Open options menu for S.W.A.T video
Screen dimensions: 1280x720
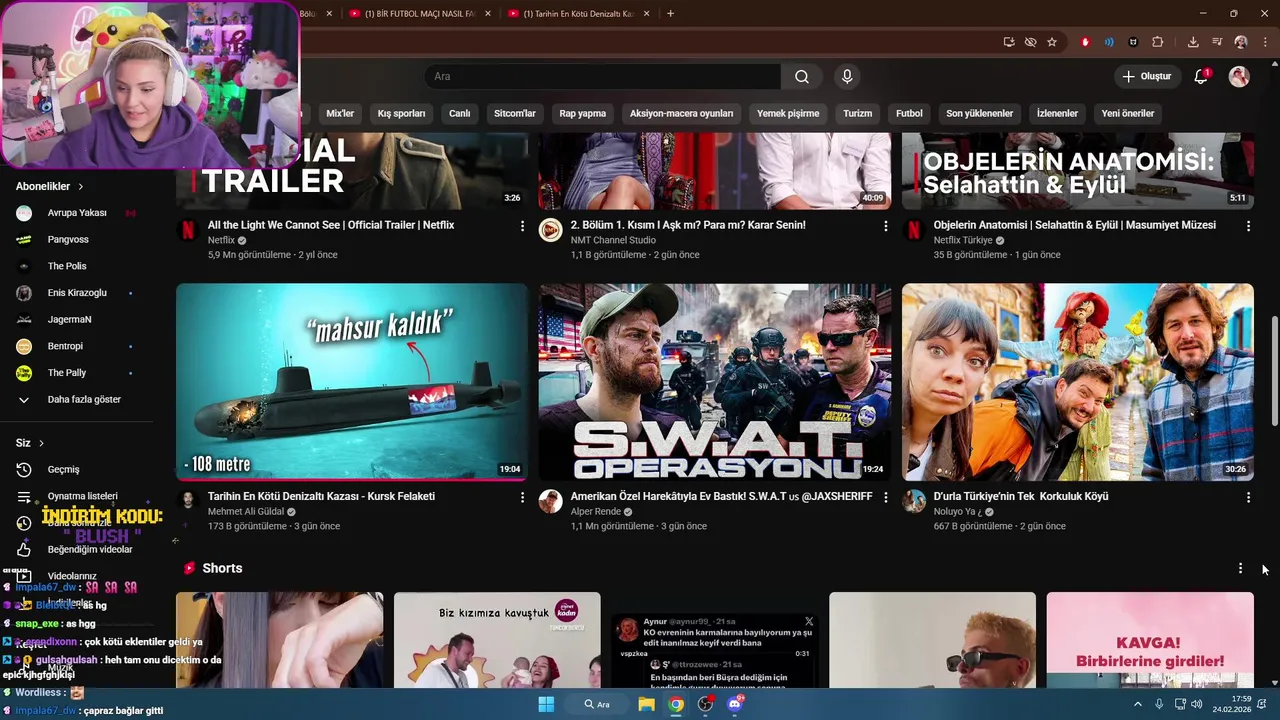tap(885, 497)
